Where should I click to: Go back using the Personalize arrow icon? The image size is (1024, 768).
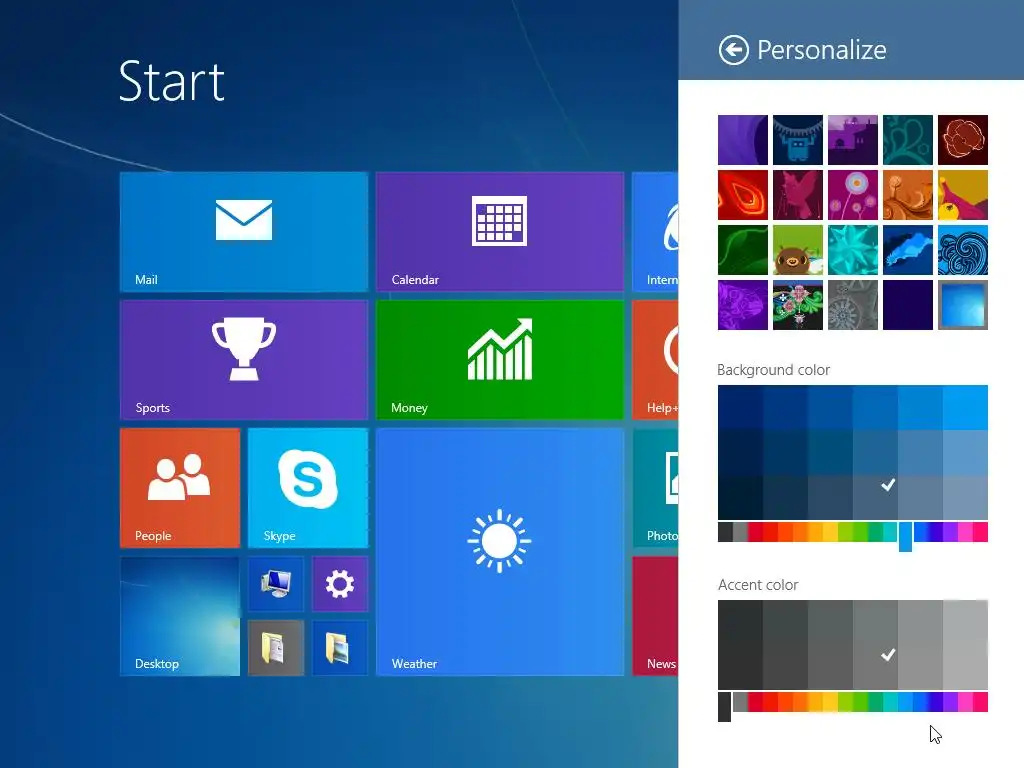(x=733, y=50)
